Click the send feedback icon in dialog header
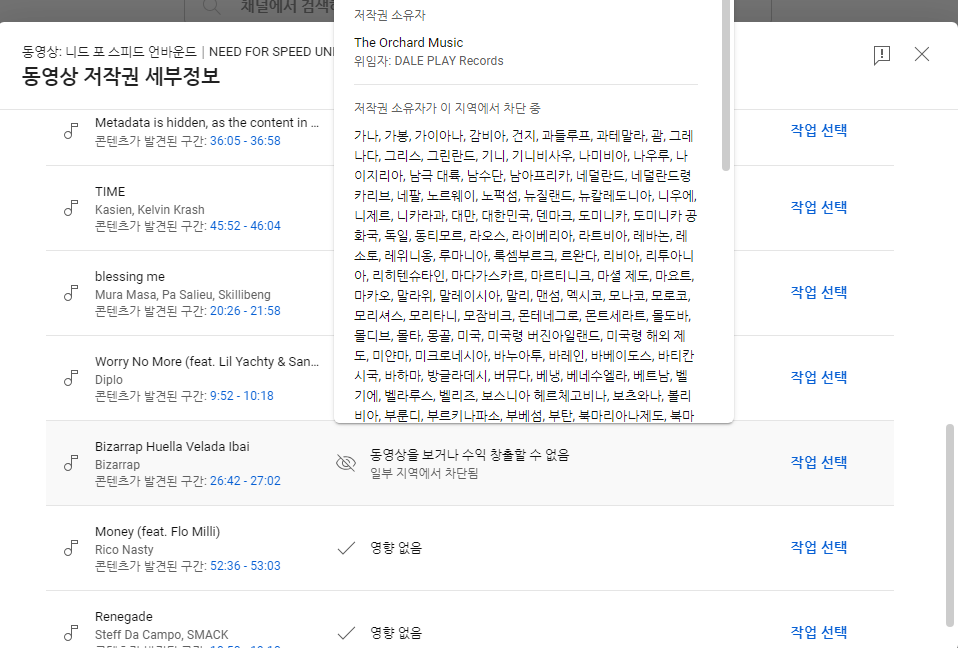 coord(881,55)
